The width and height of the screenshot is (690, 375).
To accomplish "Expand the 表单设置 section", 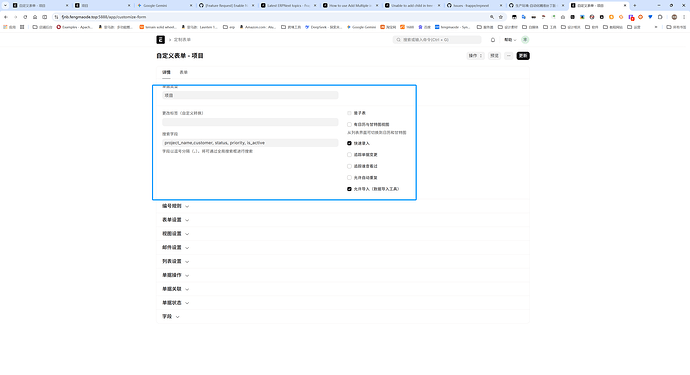I will (176, 220).
